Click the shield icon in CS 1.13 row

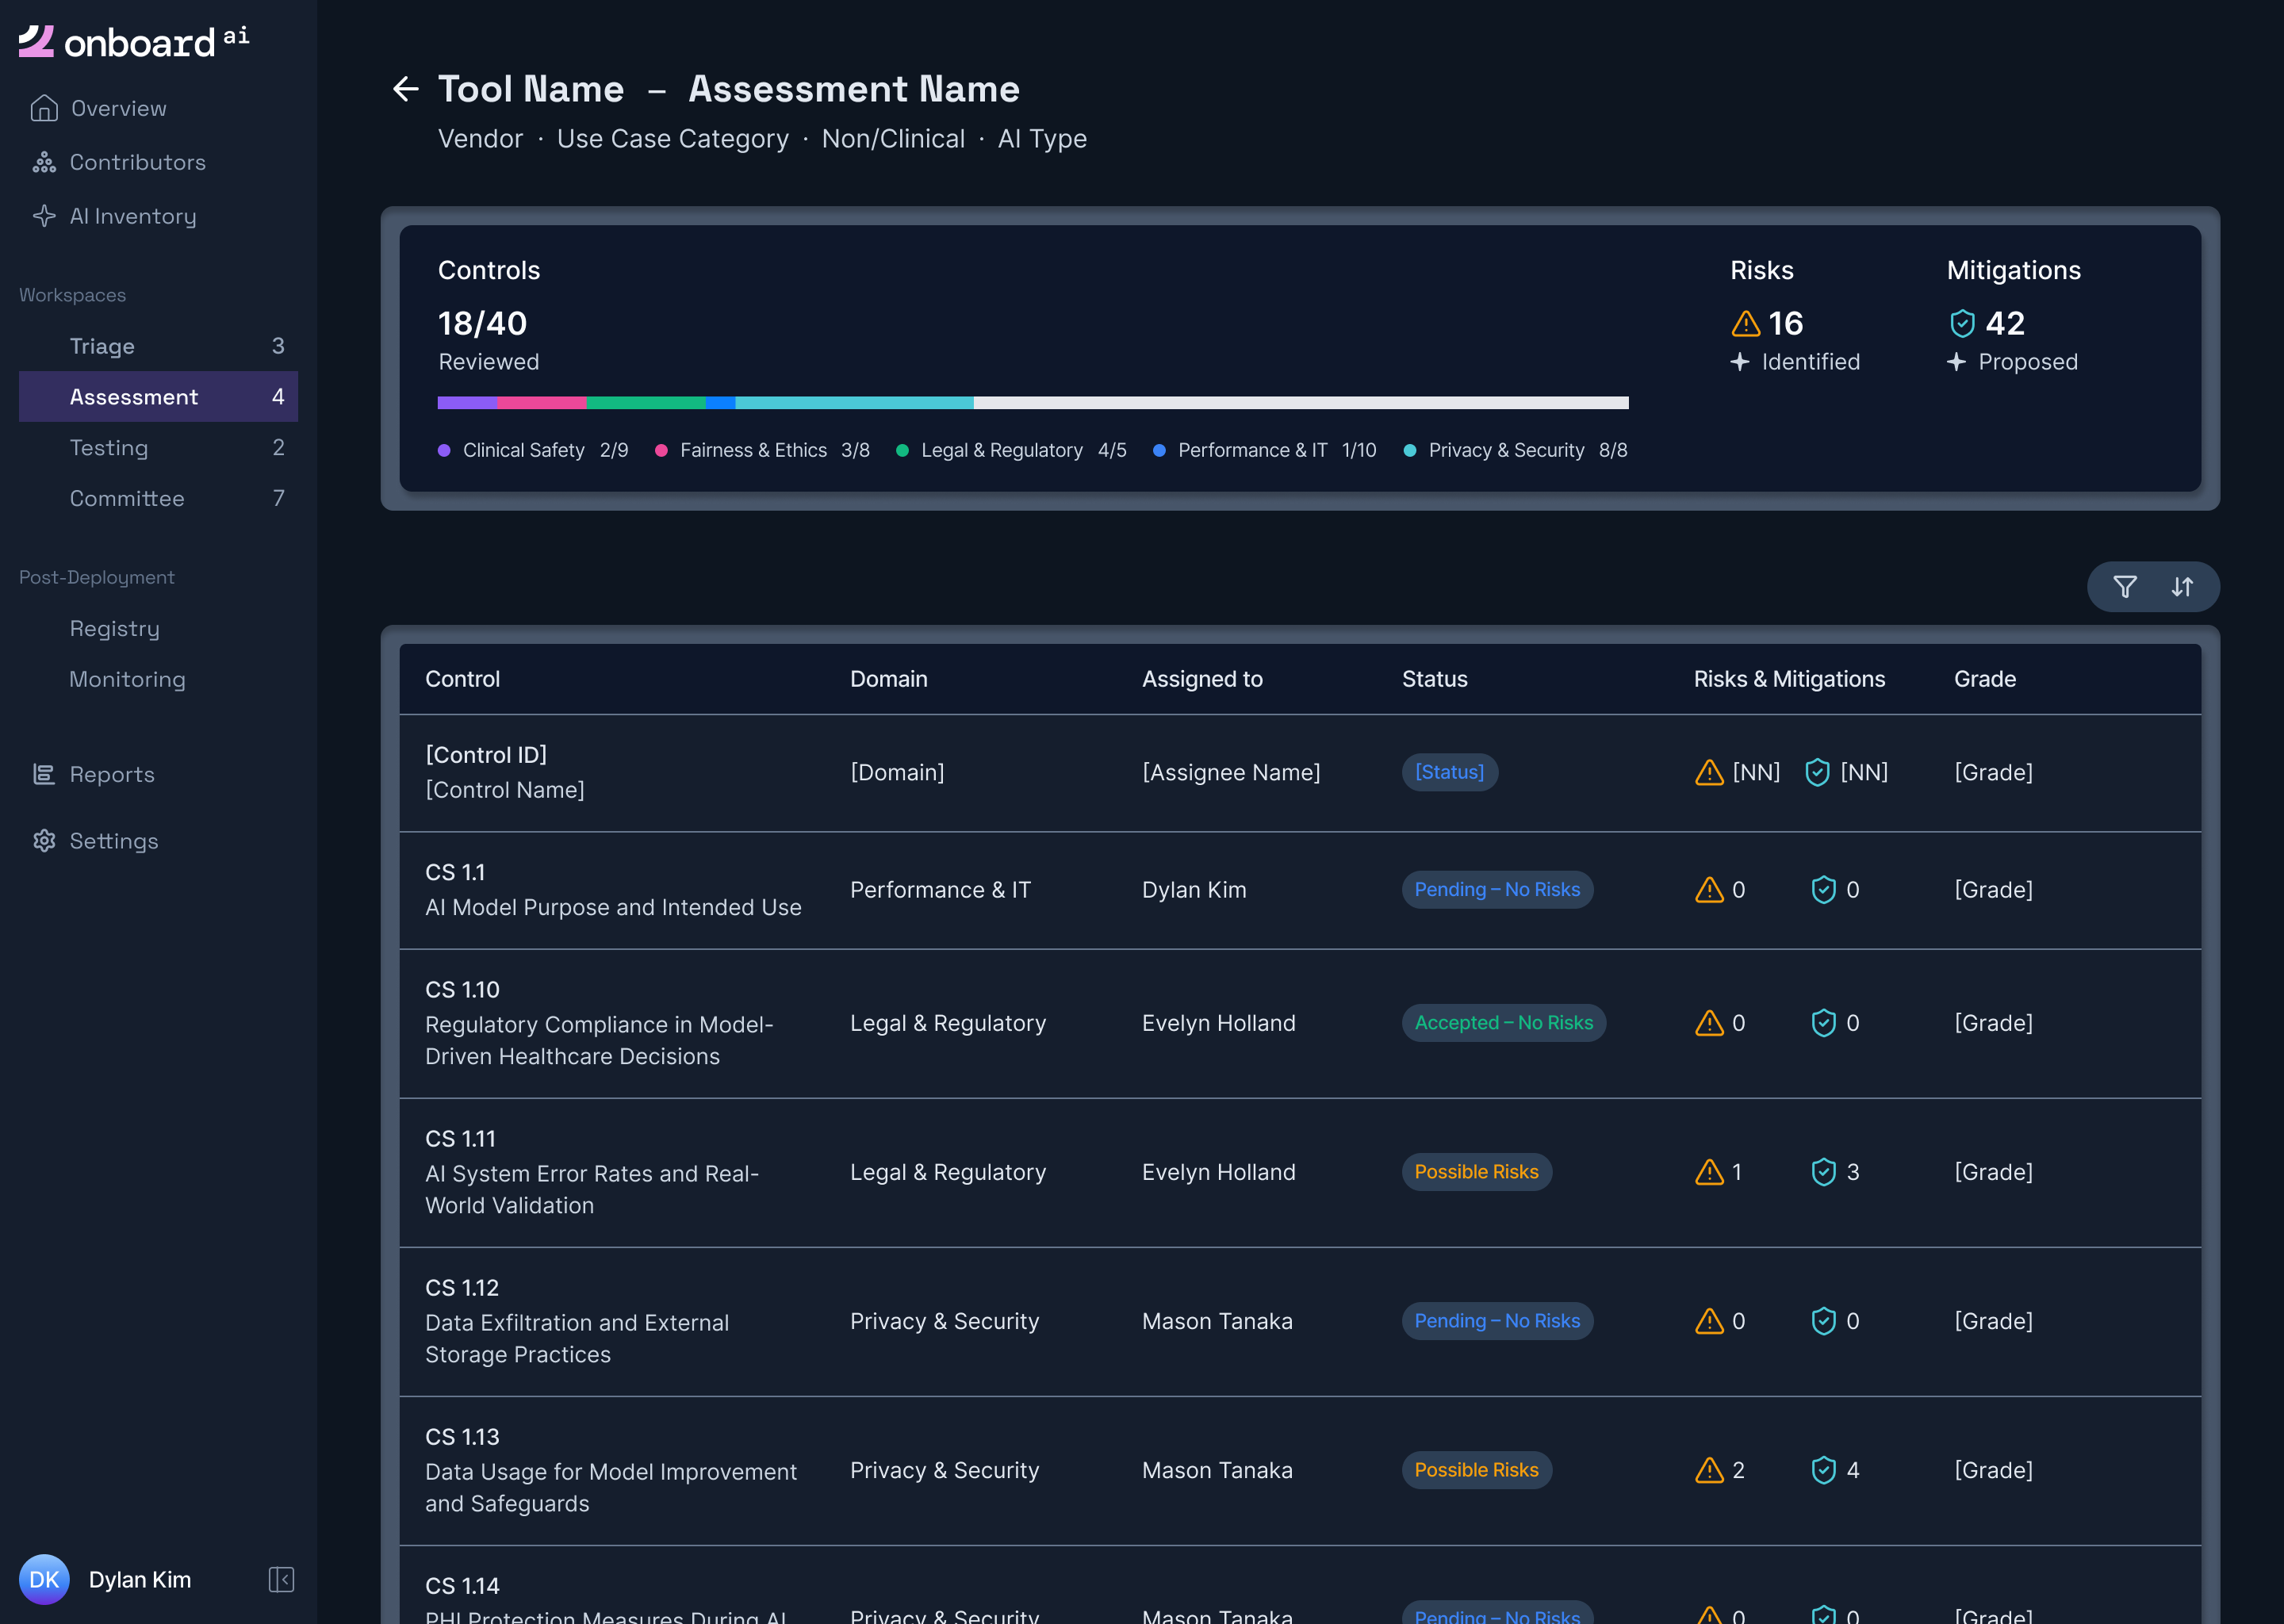(x=1824, y=1470)
